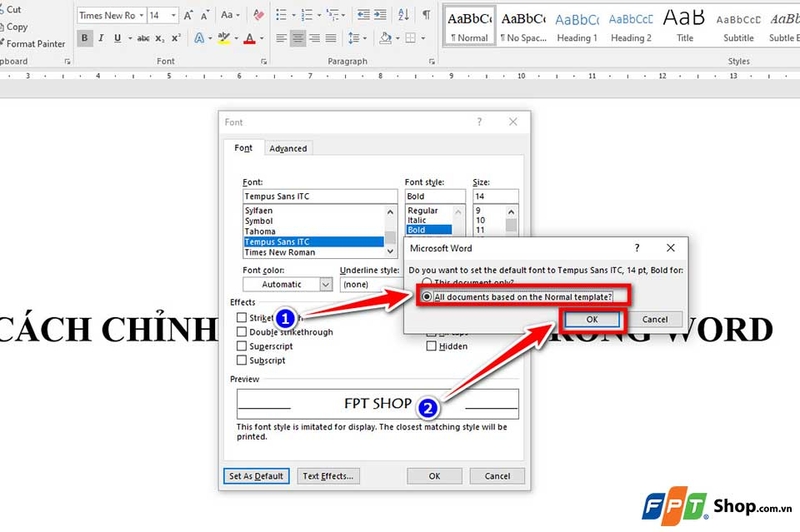
Task: Click the Font name input field
Action: (320, 196)
